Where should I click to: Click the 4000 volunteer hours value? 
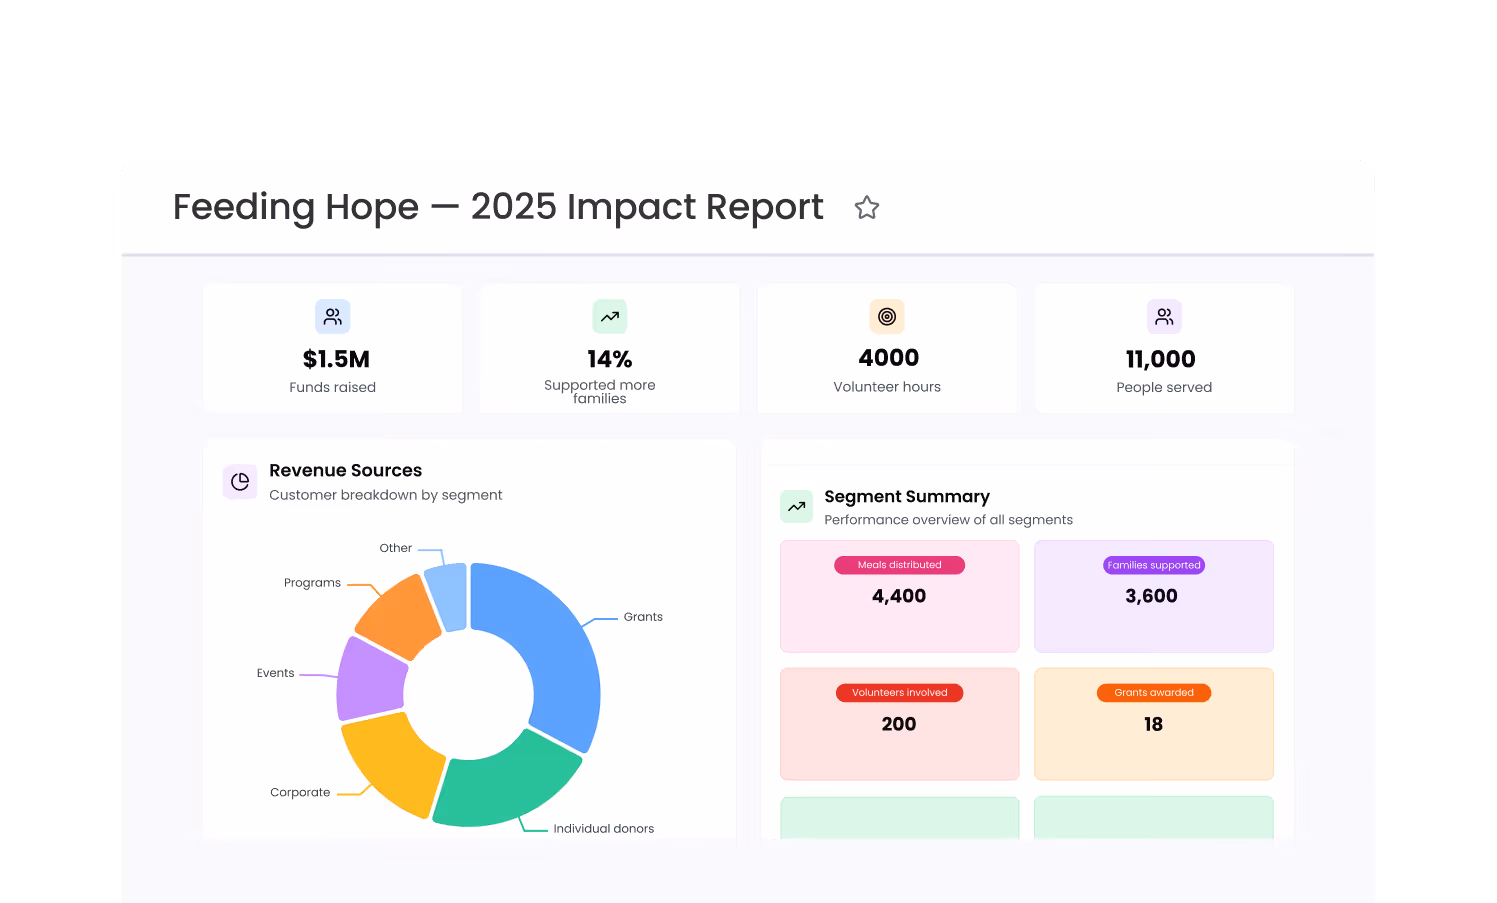pos(889,358)
